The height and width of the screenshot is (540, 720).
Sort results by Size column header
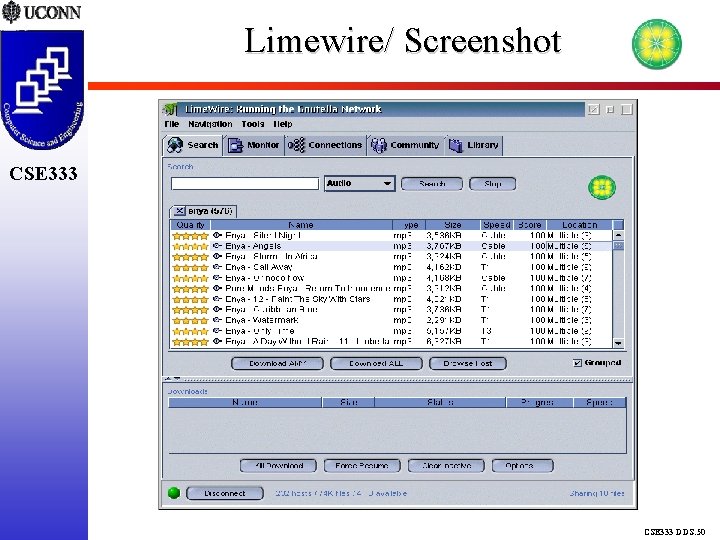pyautogui.click(x=453, y=225)
